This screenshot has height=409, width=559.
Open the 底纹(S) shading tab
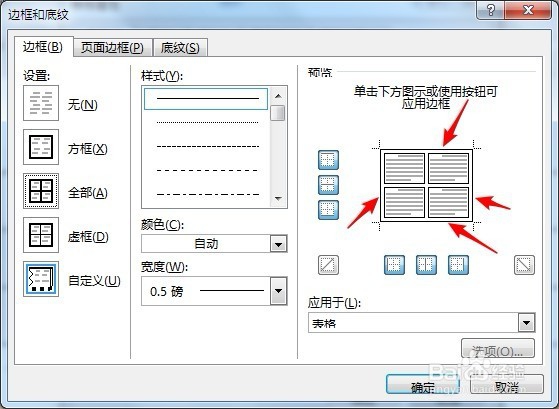[180, 48]
